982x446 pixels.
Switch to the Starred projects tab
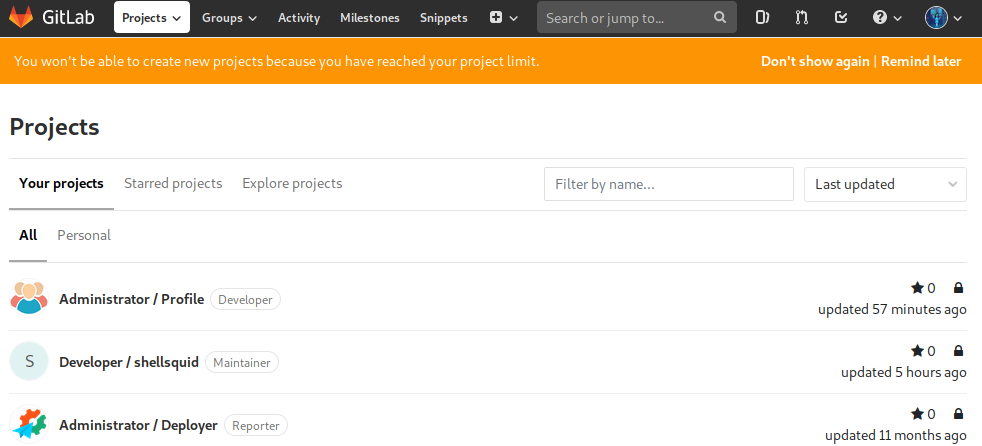[x=173, y=184]
